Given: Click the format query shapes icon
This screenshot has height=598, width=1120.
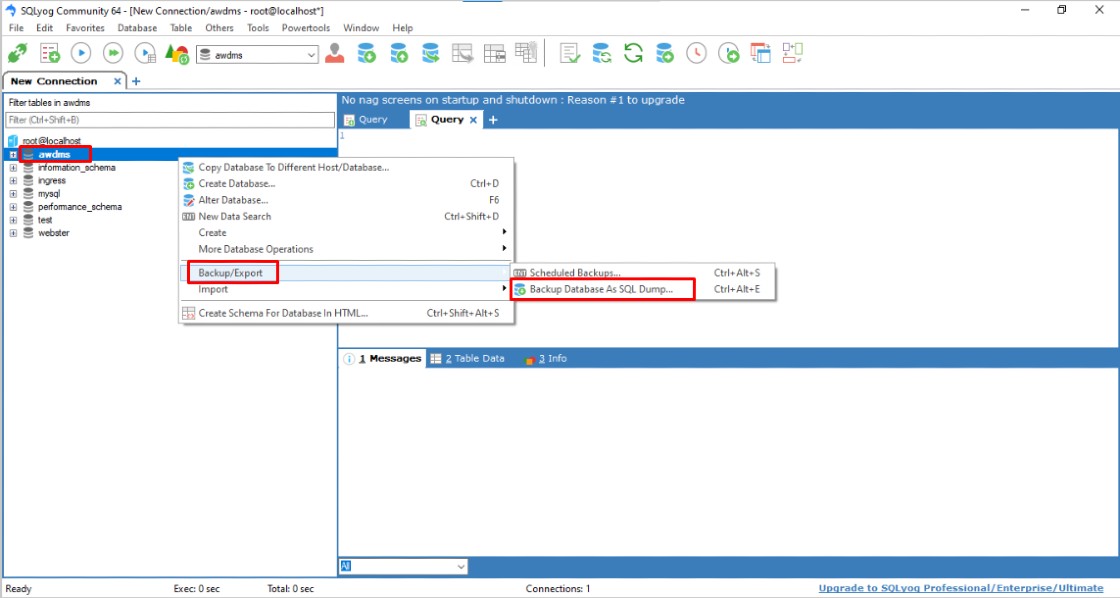Looking at the screenshot, I should 176,54.
